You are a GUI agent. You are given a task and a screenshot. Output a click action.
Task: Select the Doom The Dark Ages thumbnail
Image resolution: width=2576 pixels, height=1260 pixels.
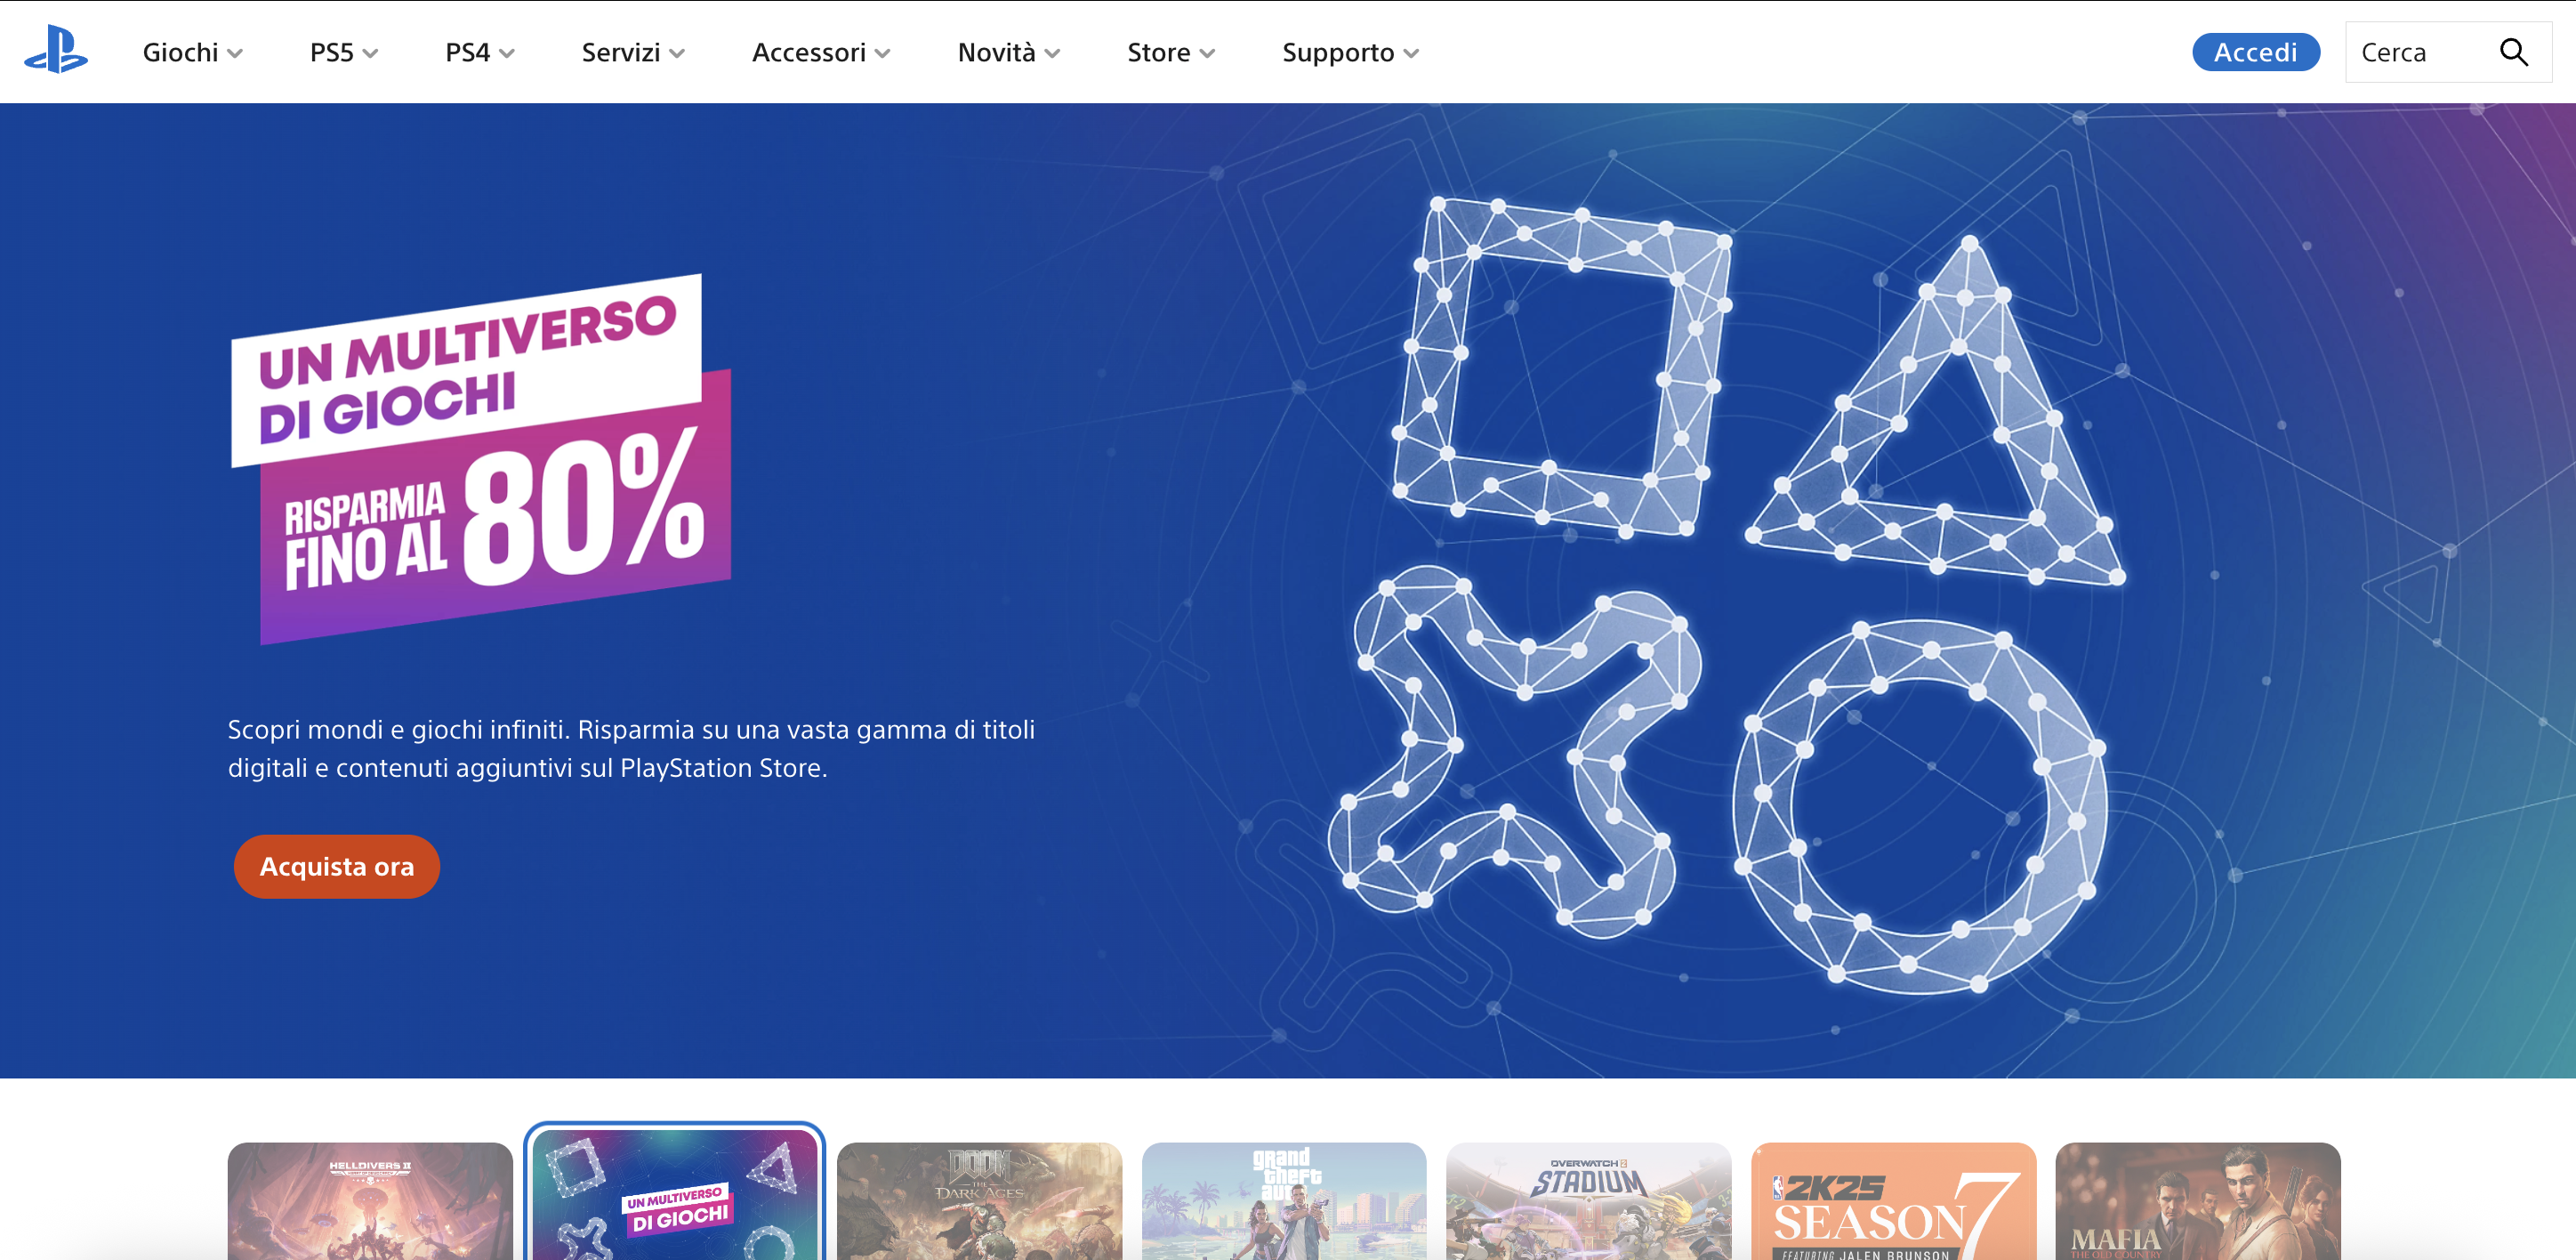pos(979,1201)
